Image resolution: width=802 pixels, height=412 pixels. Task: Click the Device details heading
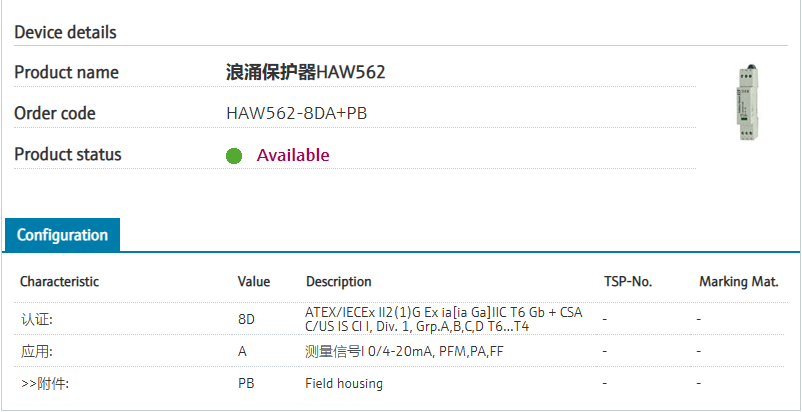(x=65, y=32)
